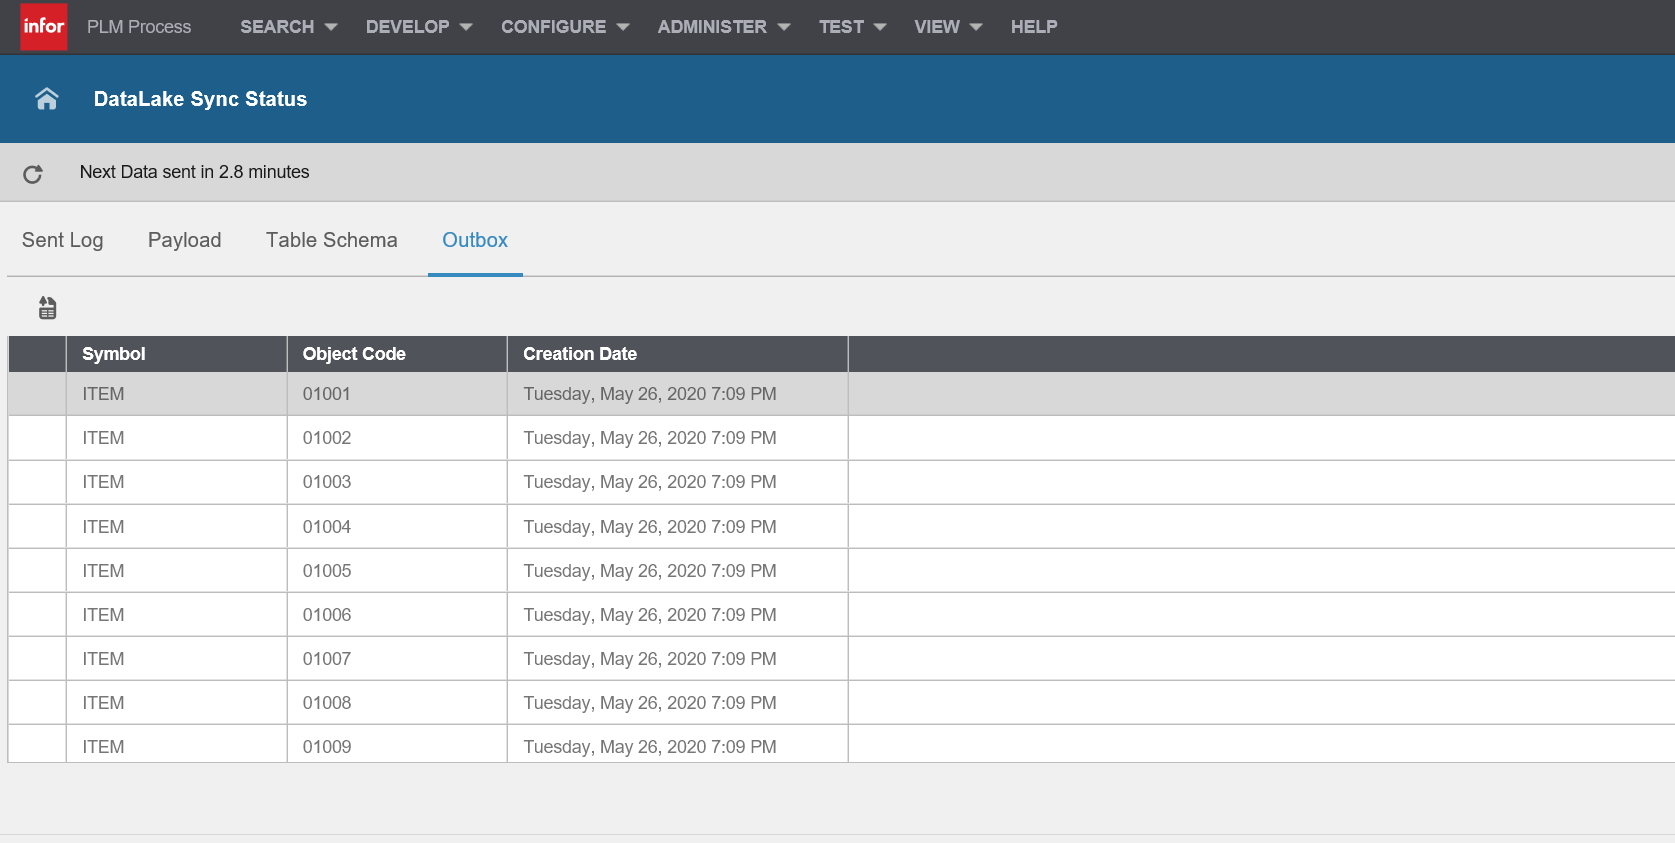The image size is (1675, 843).
Task: Switch to the Payload tab
Action: [x=185, y=240]
